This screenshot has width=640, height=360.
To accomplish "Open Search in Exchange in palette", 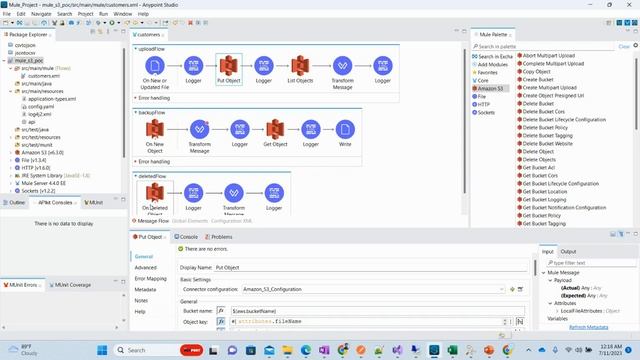I will [492, 56].
